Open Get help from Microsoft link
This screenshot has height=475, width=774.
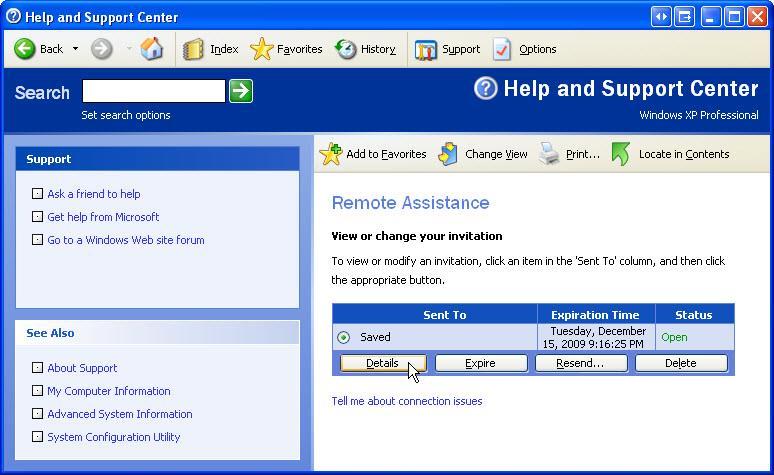103,217
